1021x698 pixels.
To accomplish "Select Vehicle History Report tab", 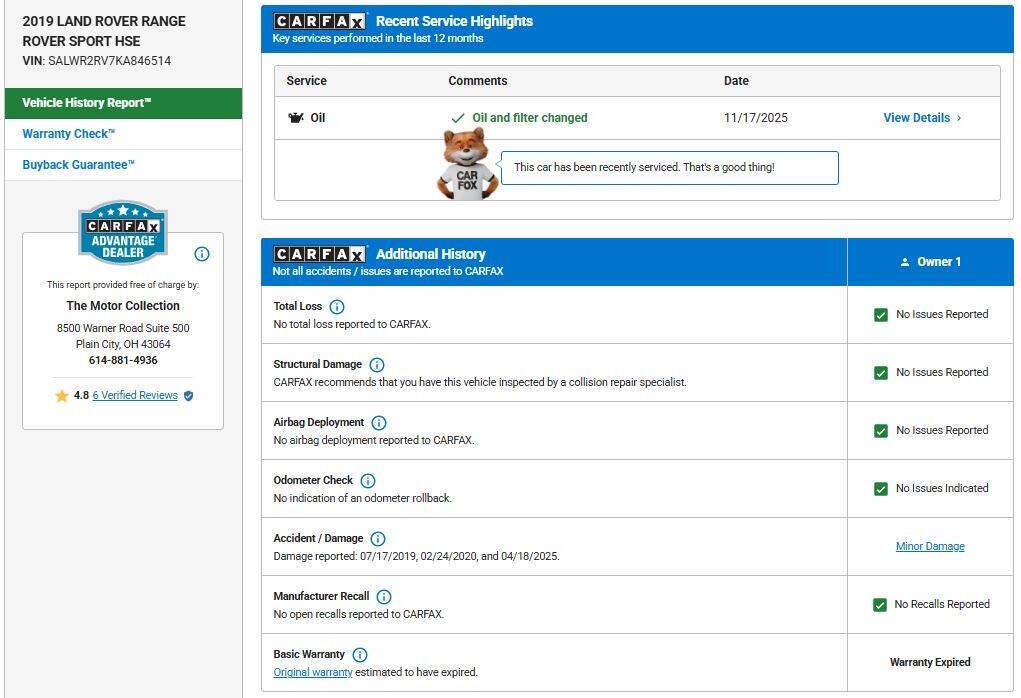I will click(87, 103).
